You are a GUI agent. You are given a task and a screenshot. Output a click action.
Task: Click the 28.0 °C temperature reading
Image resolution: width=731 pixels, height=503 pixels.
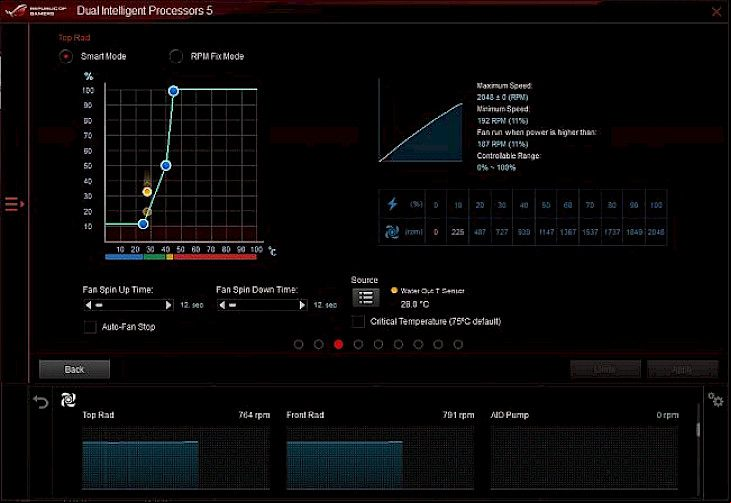click(x=415, y=304)
